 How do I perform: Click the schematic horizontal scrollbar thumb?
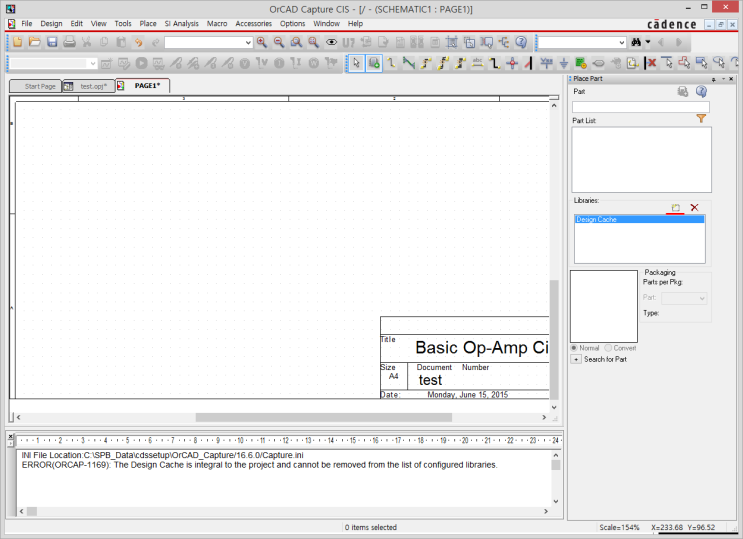(x=324, y=417)
